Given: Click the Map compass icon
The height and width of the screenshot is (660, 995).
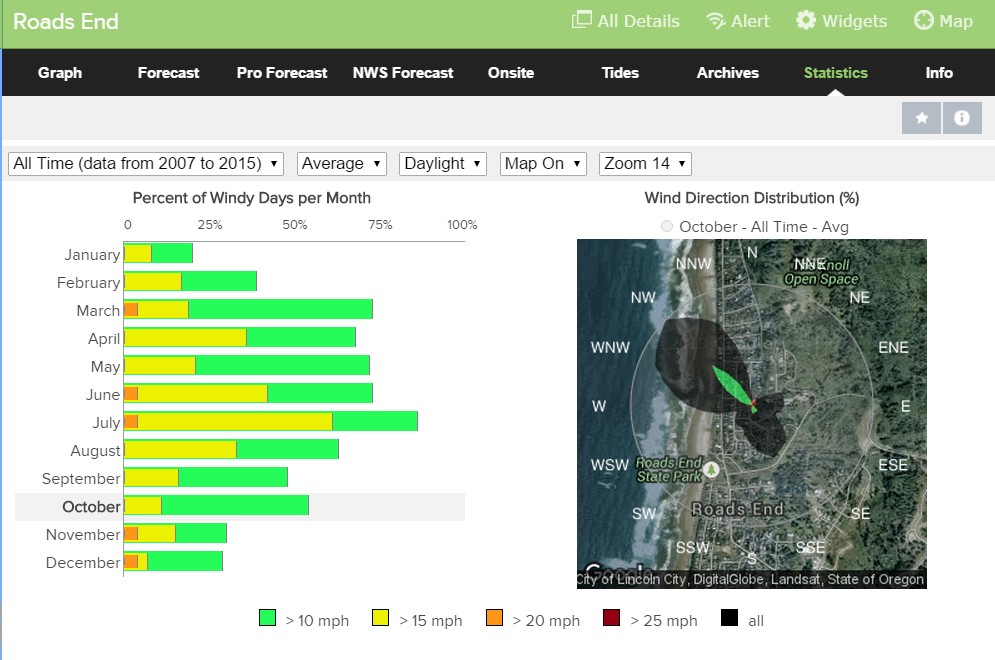Looking at the screenshot, I should [924, 21].
